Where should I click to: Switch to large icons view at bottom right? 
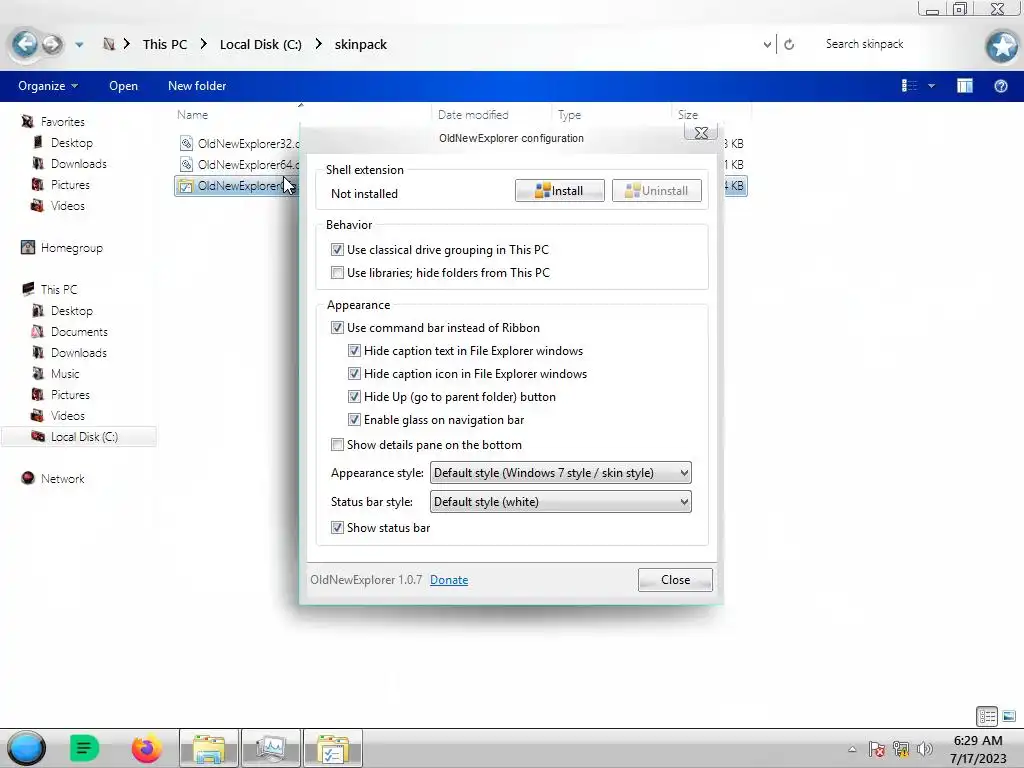tap(1009, 716)
